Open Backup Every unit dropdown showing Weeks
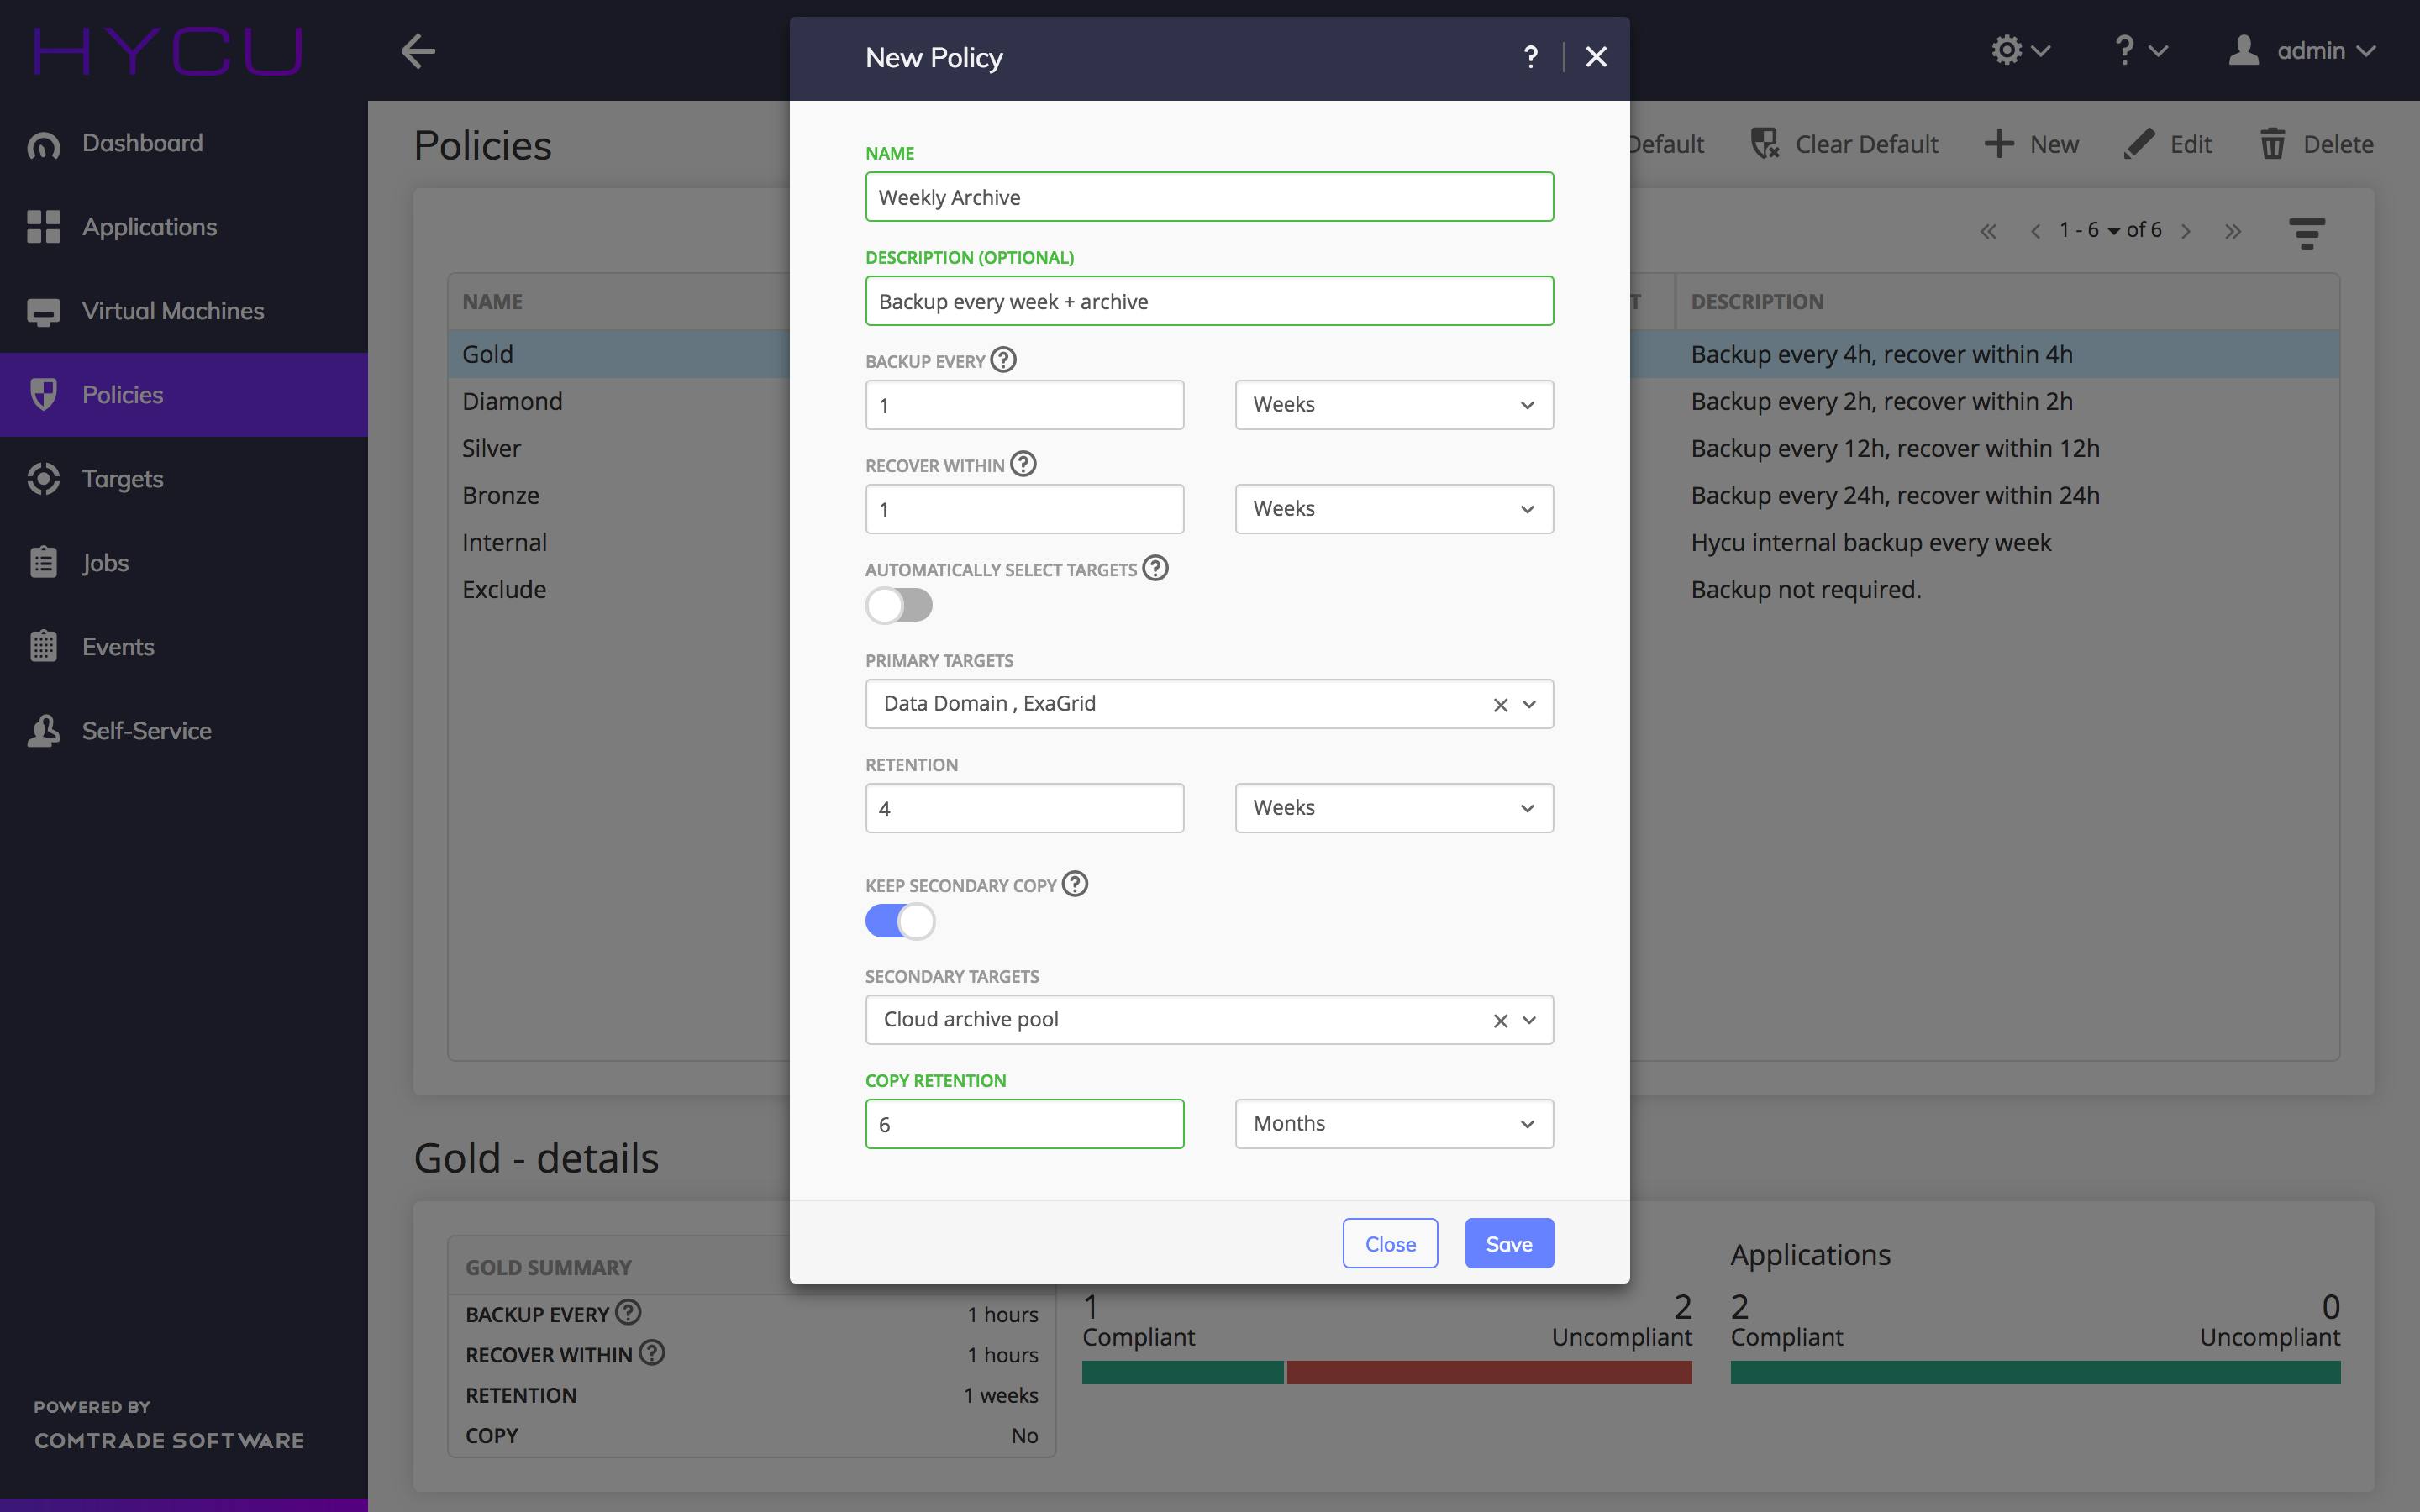 1393,405
